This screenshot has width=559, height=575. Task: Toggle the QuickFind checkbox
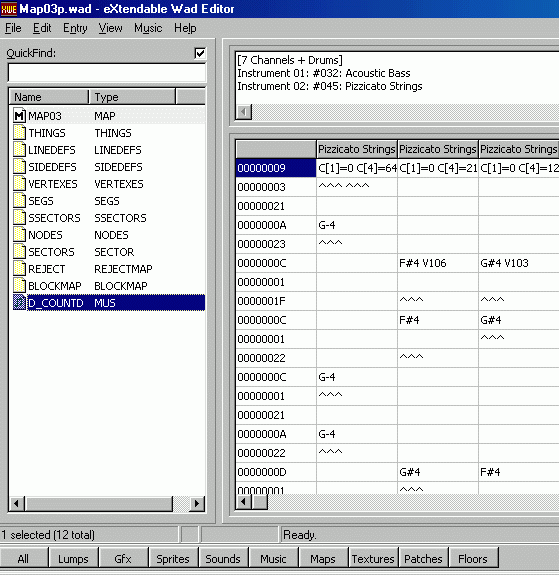200,53
